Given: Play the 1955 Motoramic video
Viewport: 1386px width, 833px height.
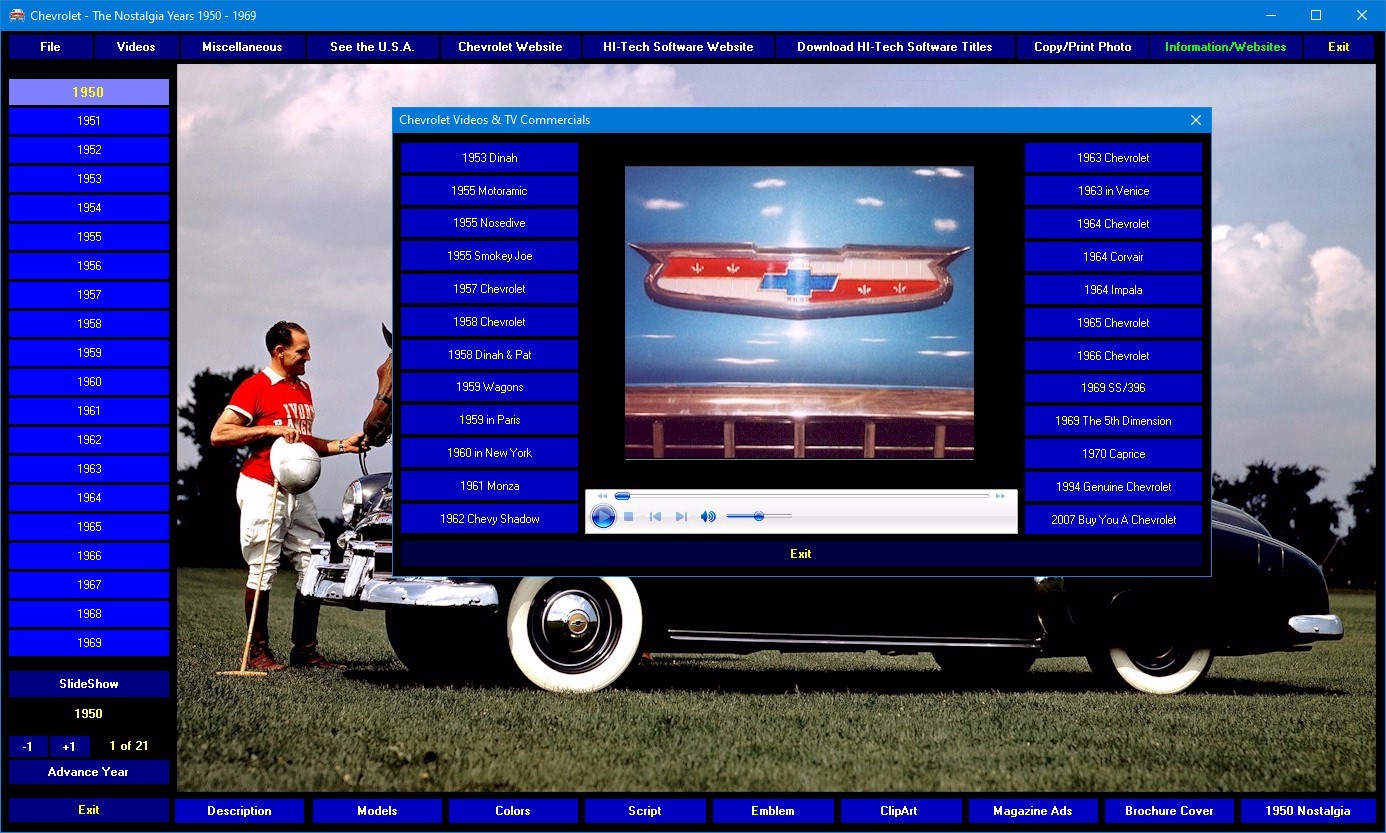Looking at the screenshot, I should coord(489,191).
